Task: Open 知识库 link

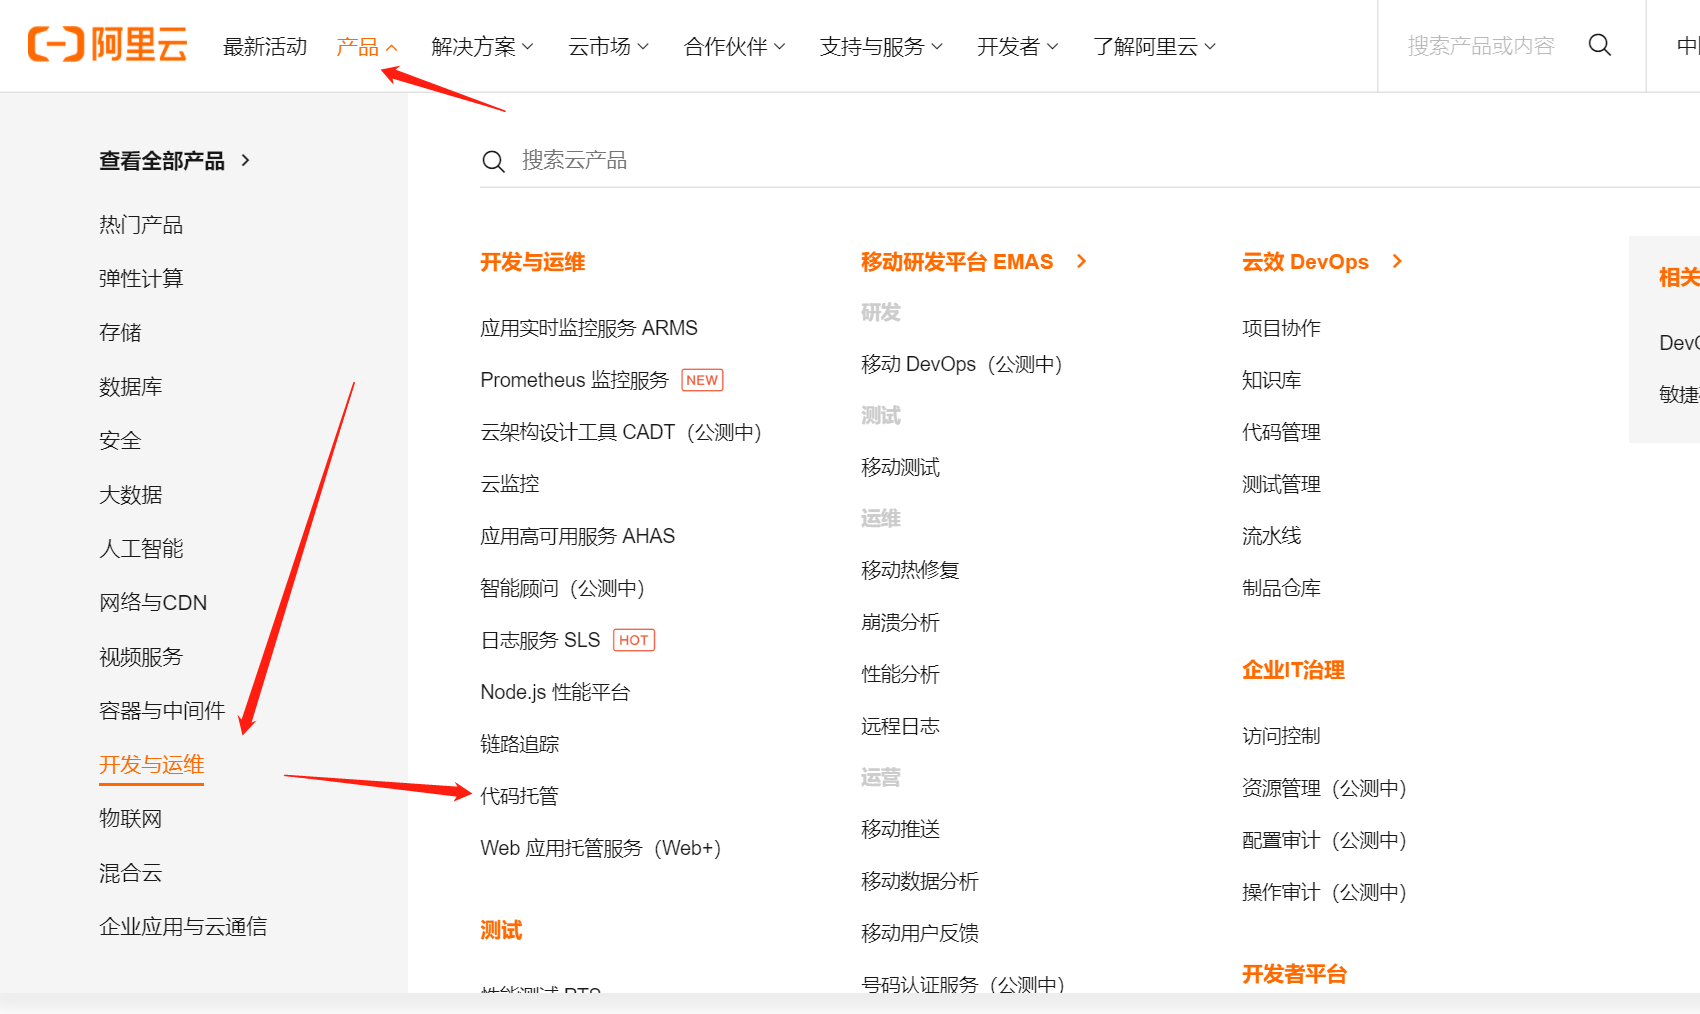Action: pos(1272,380)
